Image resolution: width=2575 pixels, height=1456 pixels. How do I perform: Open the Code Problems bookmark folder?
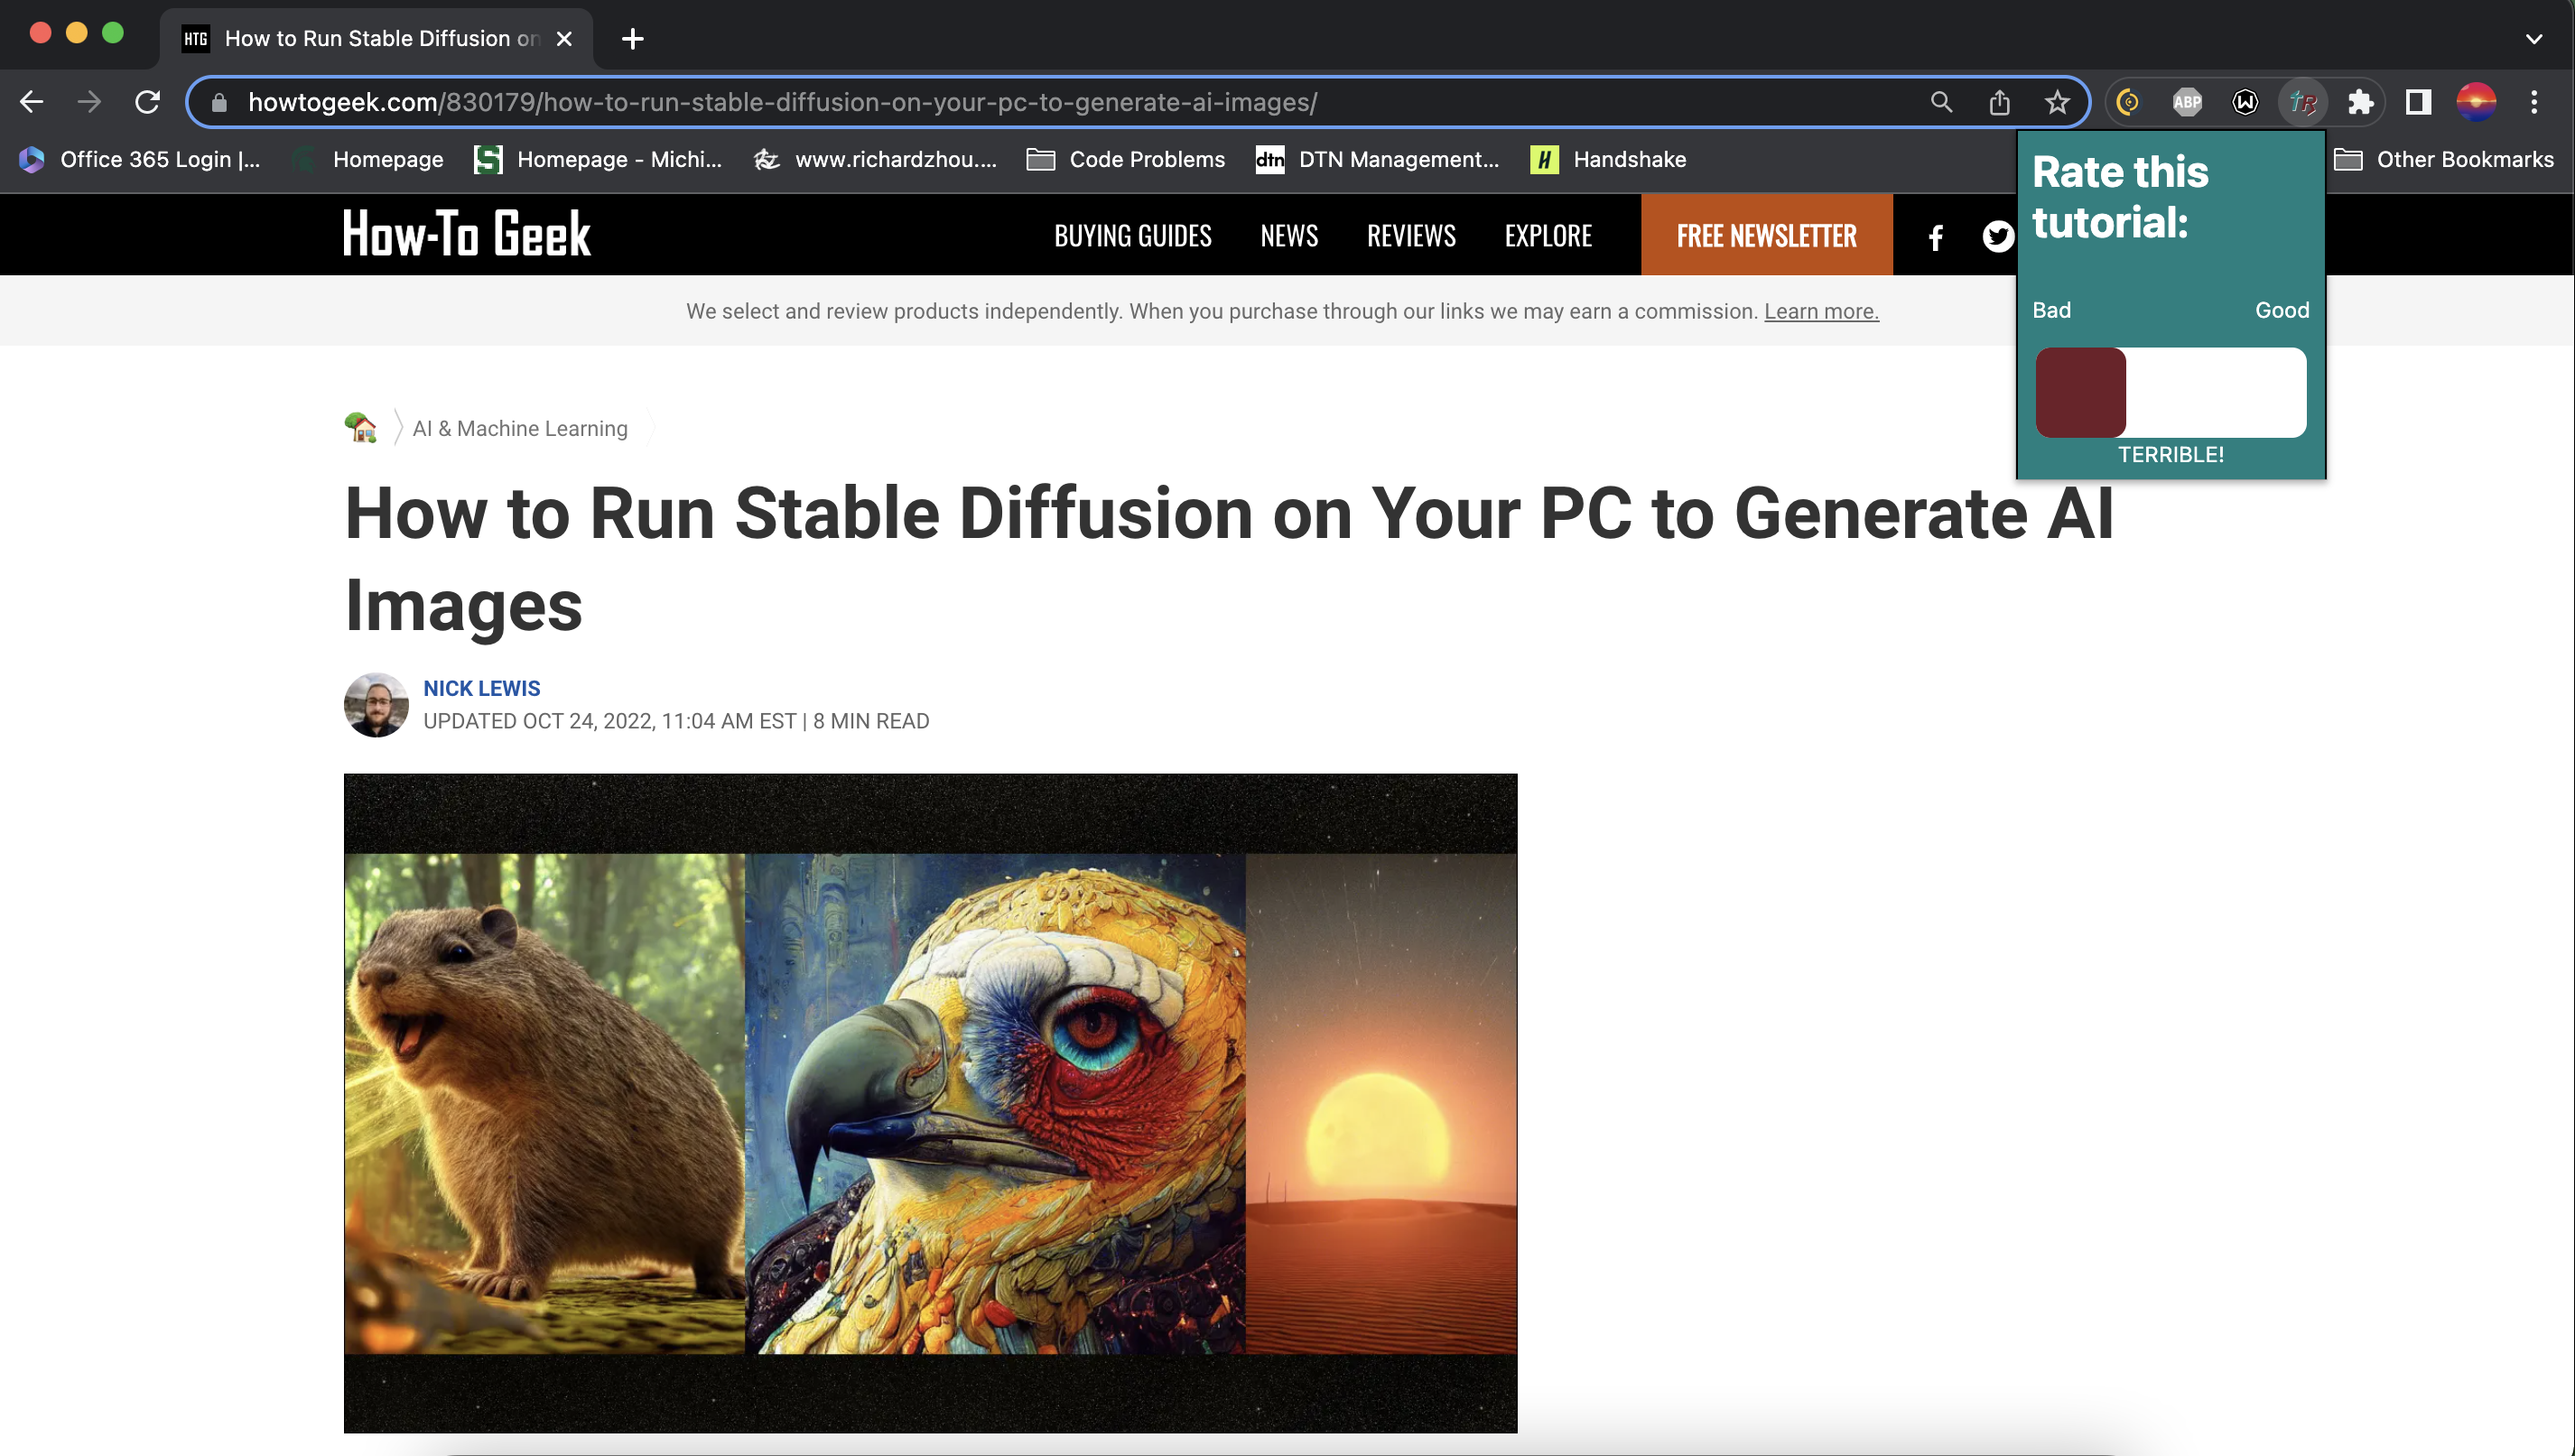pyautogui.click(x=1125, y=159)
